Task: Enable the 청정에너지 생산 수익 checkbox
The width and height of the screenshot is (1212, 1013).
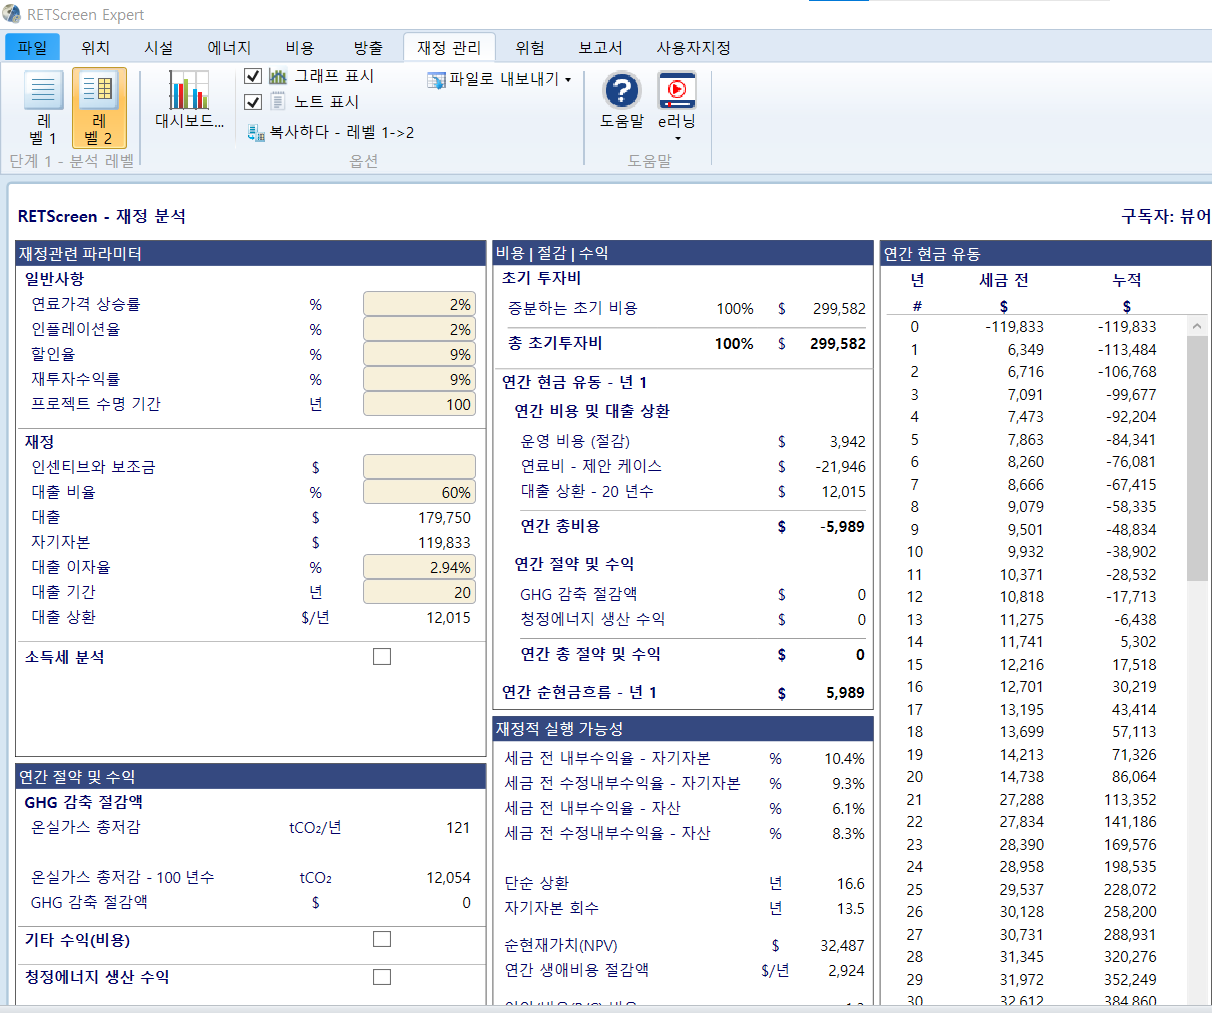Action: (382, 977)
